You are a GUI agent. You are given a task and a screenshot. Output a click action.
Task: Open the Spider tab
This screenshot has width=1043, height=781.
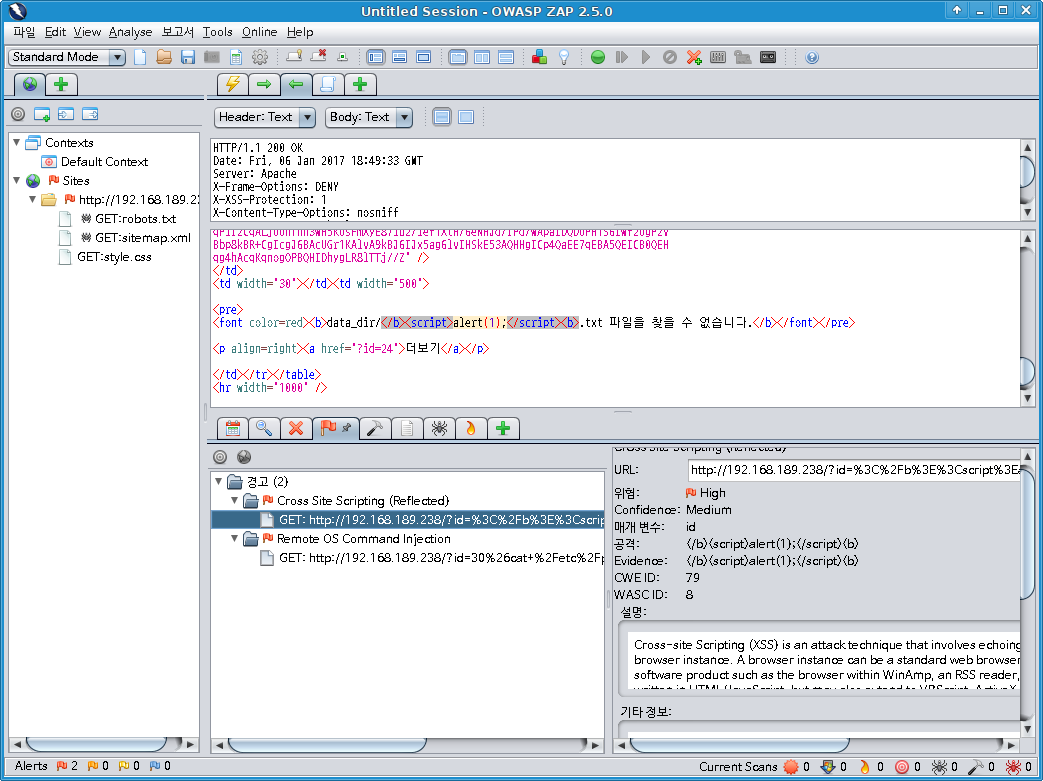439,428
